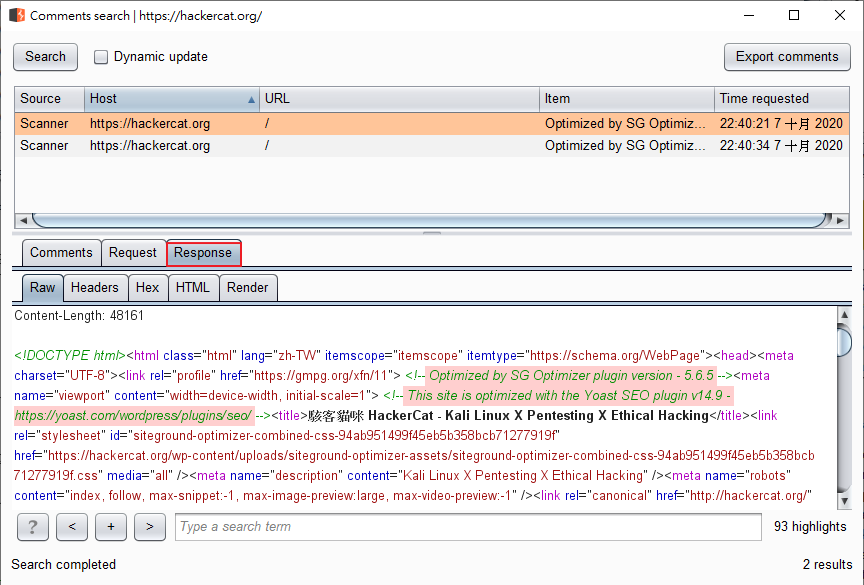Click highlighted yoast.com/wordpress/plugins/seo link text

pos(134,415)
